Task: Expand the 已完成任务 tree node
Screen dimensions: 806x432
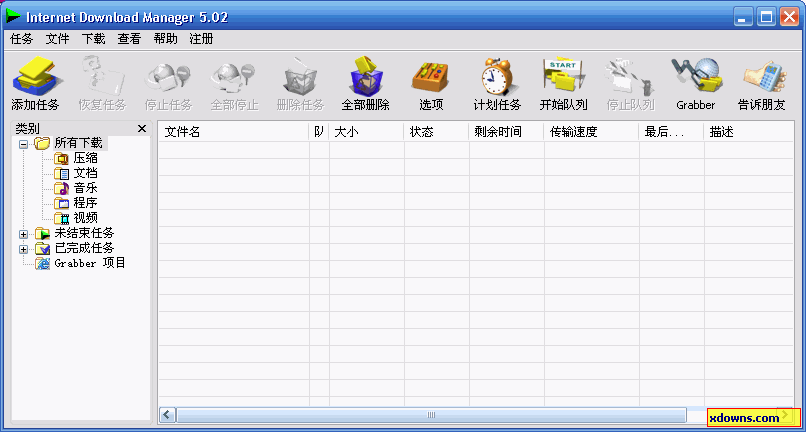Action: 23,249
